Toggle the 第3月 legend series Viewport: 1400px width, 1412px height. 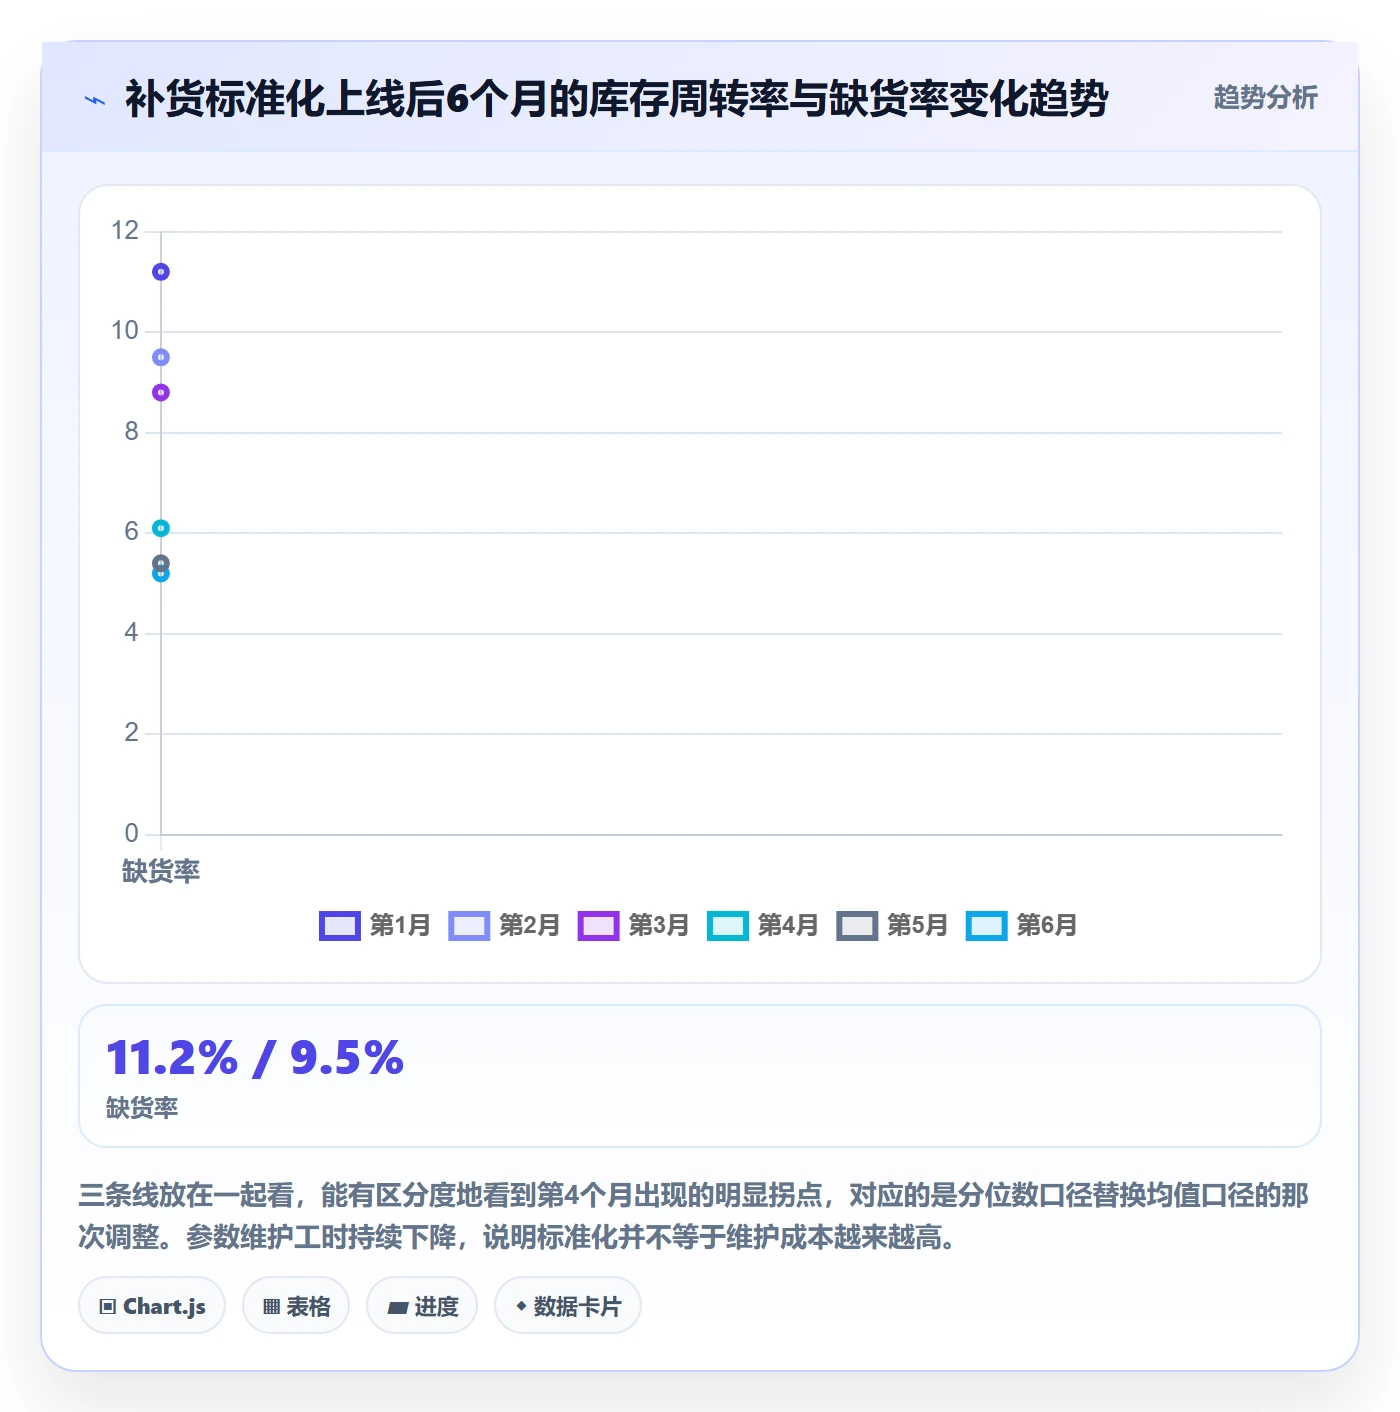click(634, 925)
